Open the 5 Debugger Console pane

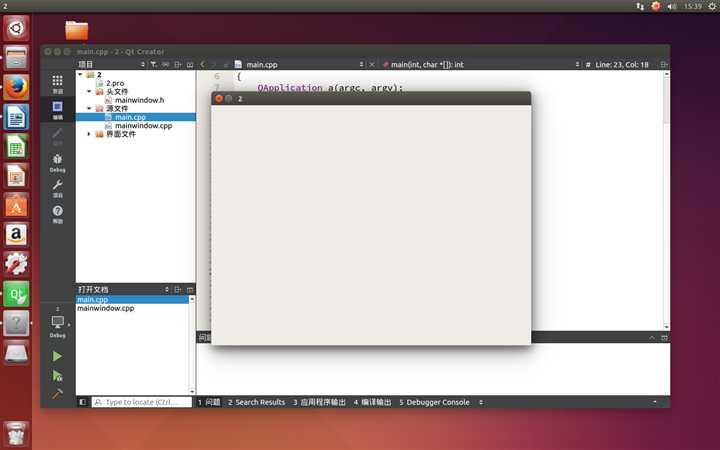434,402
